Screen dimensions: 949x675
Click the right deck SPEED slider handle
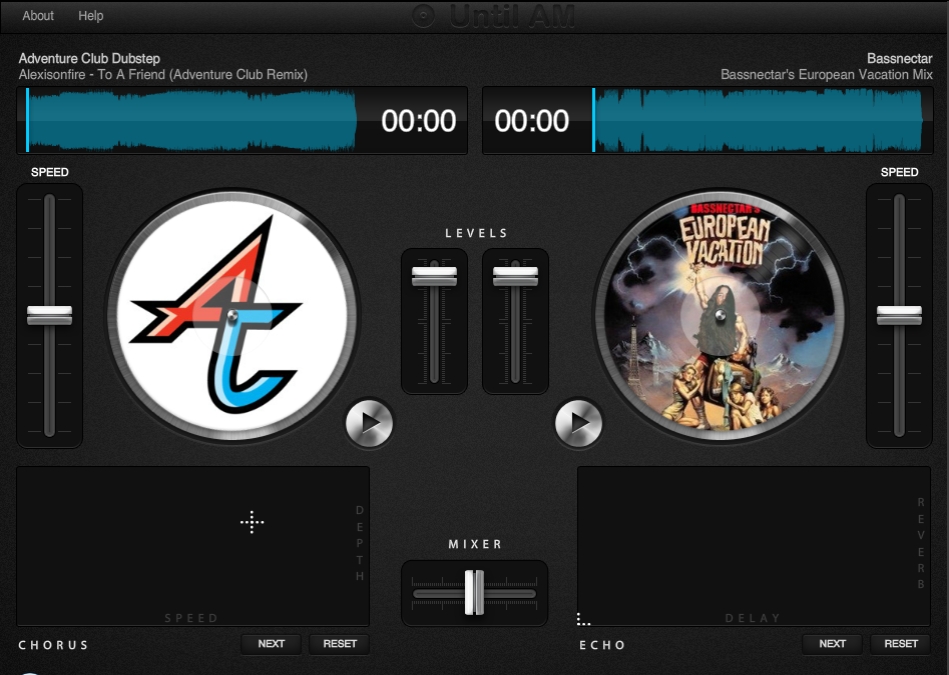(899, 316)
